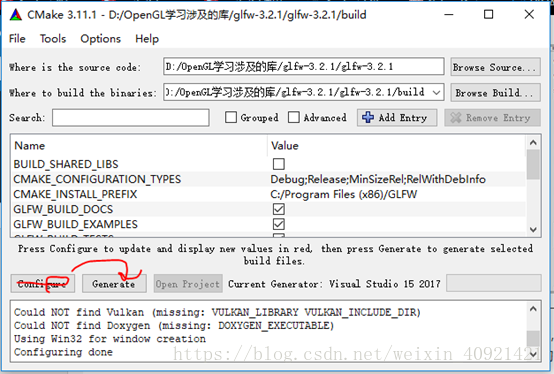554x374 pixels.
Task: Open the Help menu
Action: pos(147,38)
